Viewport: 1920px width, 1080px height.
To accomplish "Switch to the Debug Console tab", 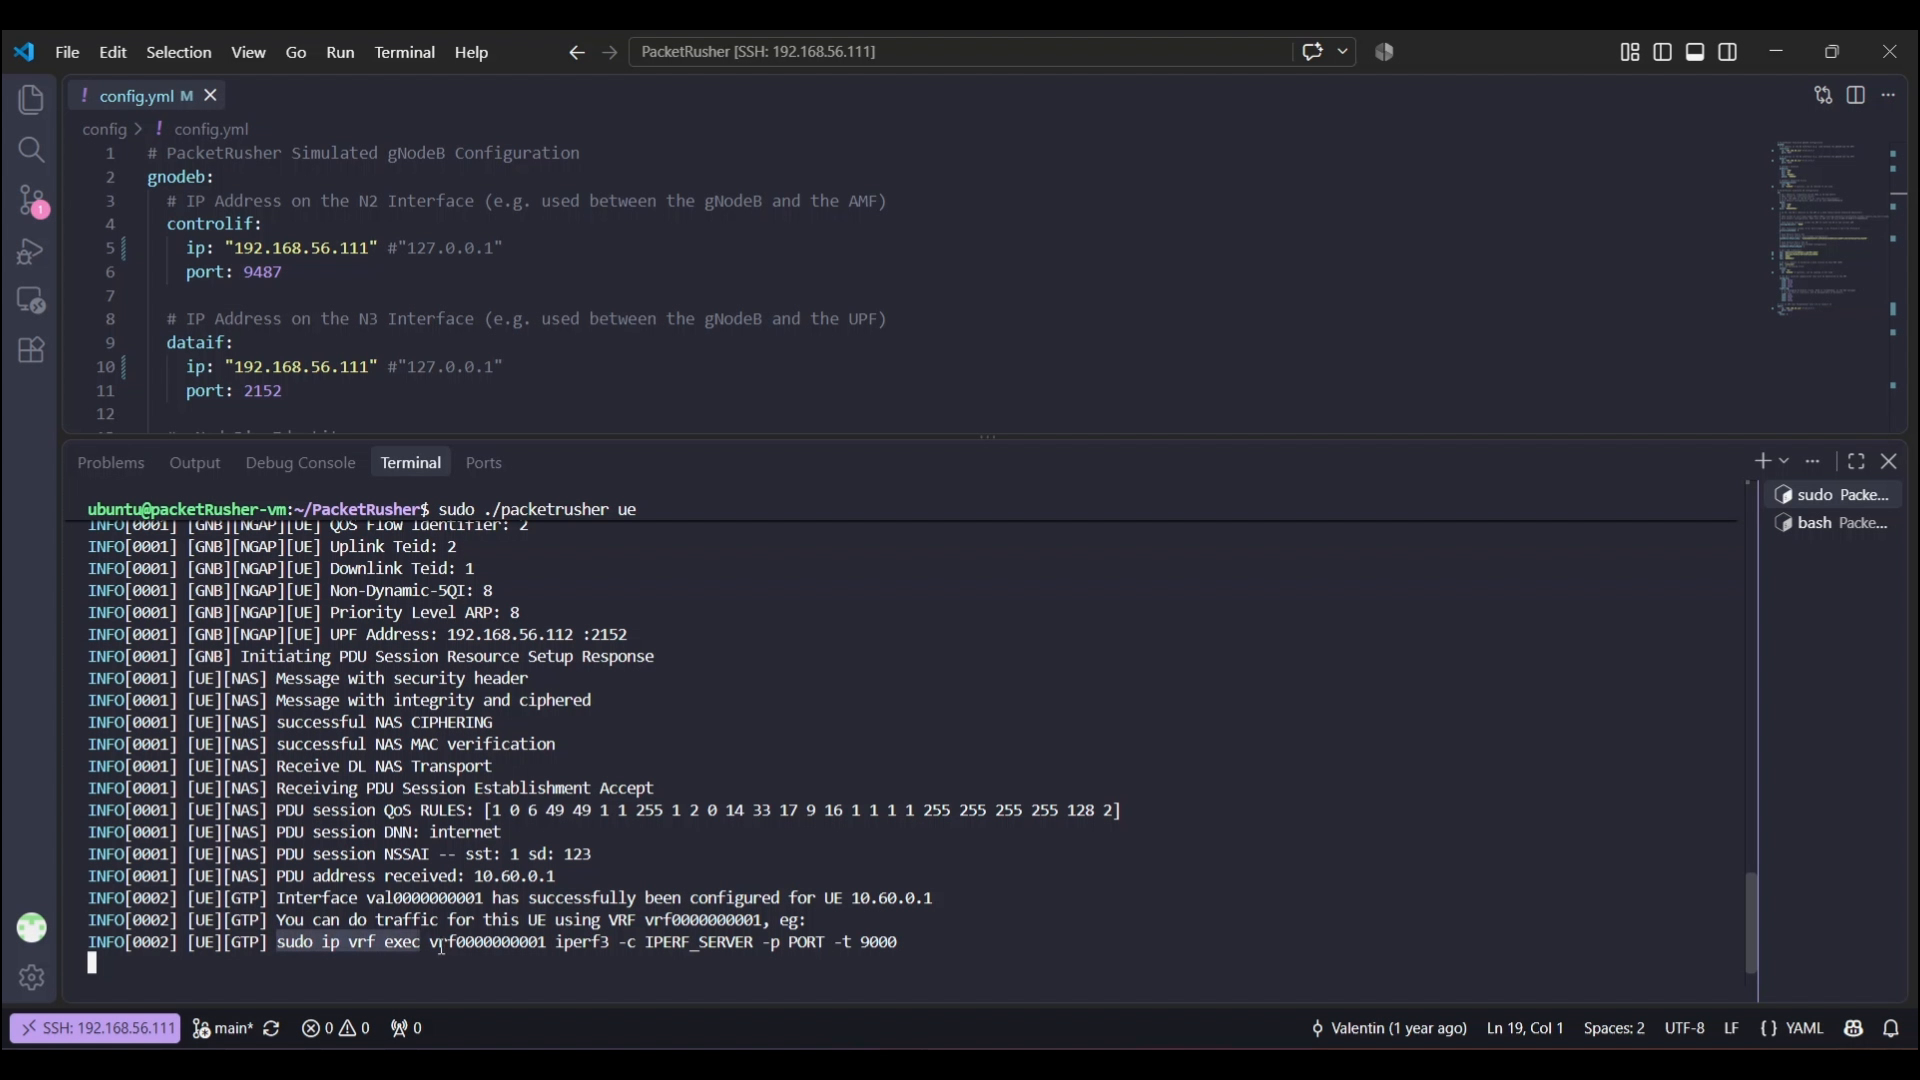I will pos(300,462).
